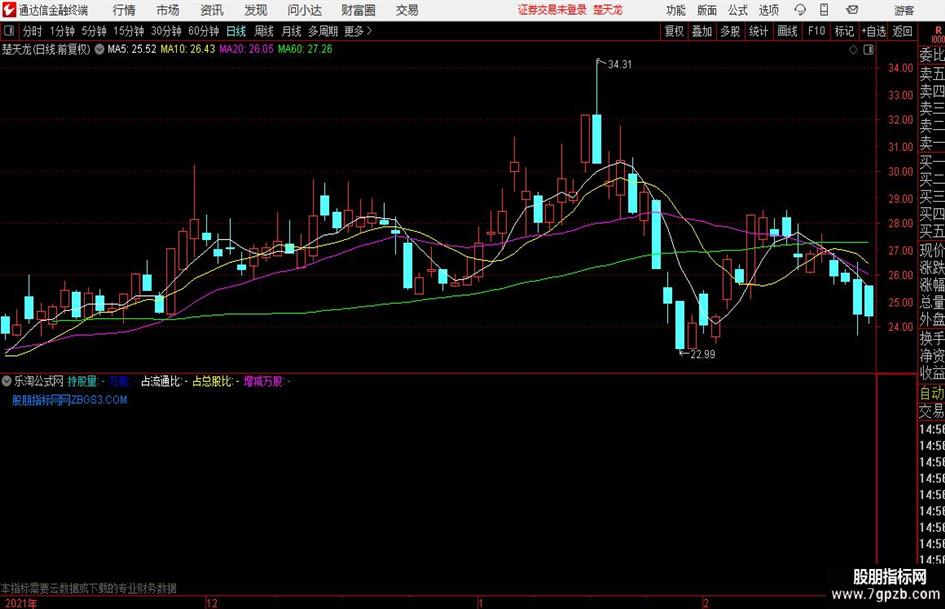Toggle the side panel icon at chart top-right
The width and height of the screenshot is (945, 609).
click(x=868, y=50)
